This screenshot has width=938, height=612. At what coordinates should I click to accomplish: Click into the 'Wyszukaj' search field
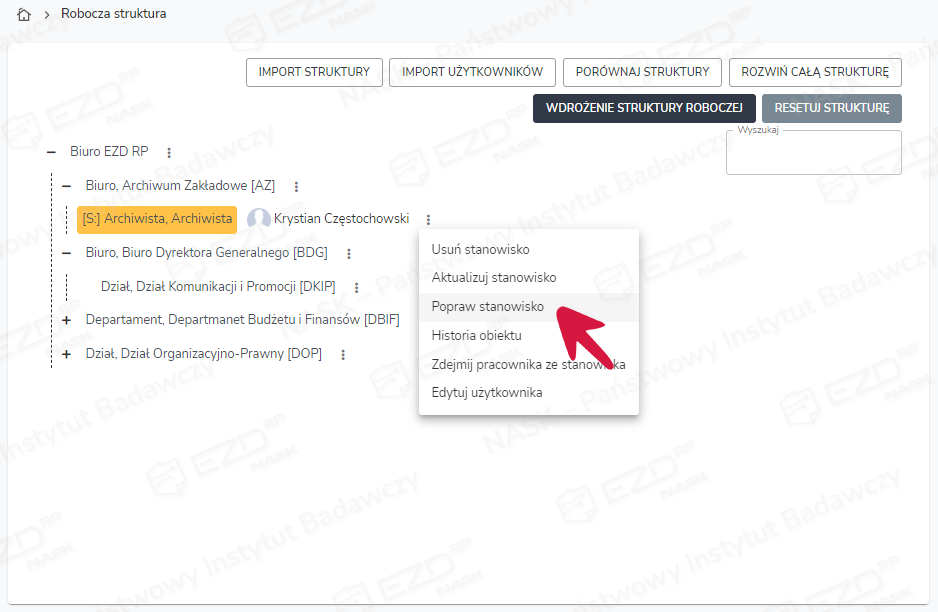(813, 155)
